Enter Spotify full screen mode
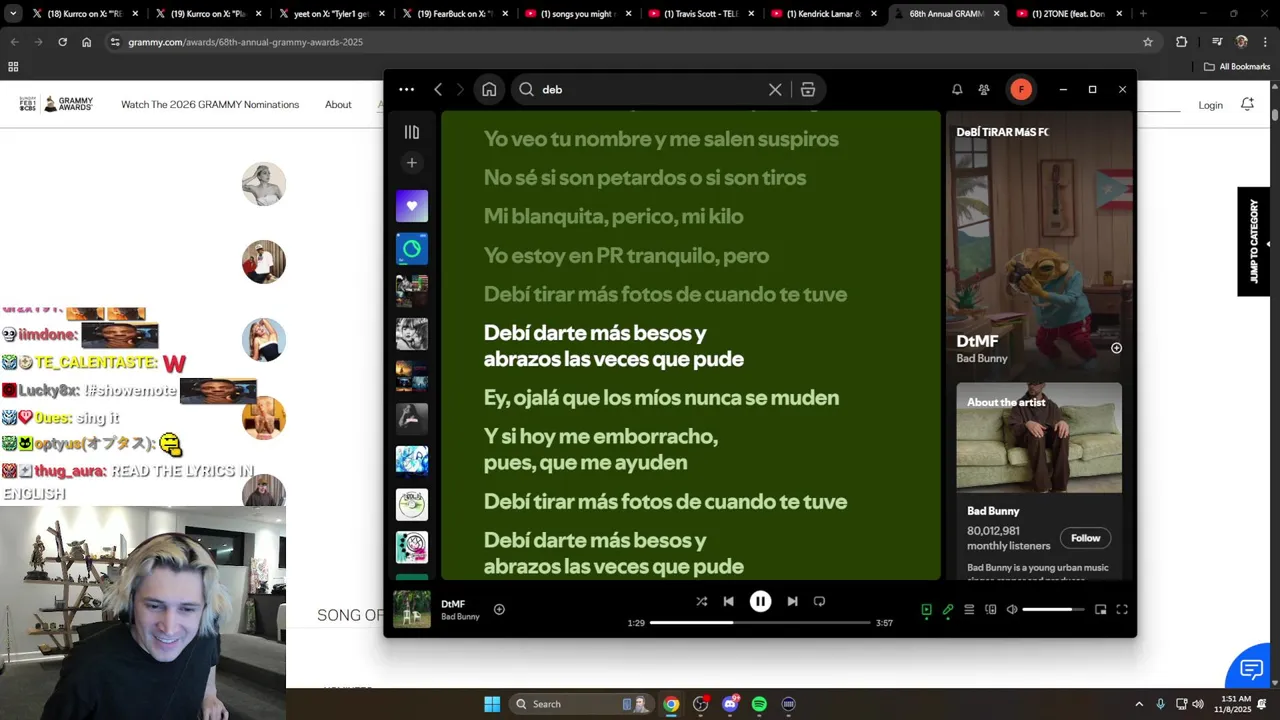Viewport: 1280px width, 720px height. (1122, 609)
